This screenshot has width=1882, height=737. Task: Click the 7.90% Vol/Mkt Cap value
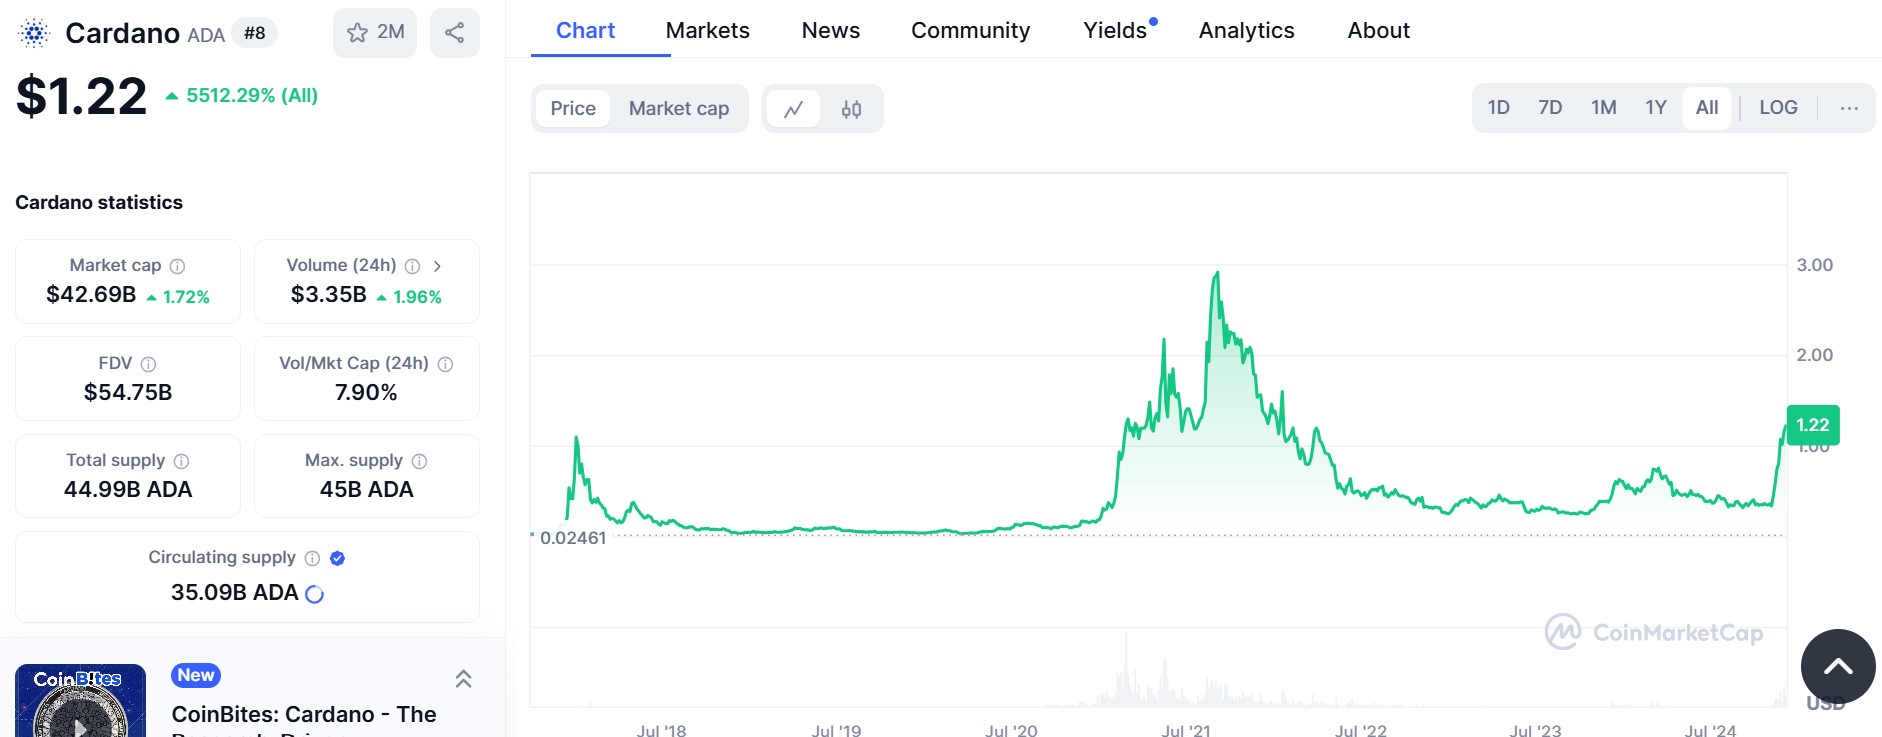[366, 392]
